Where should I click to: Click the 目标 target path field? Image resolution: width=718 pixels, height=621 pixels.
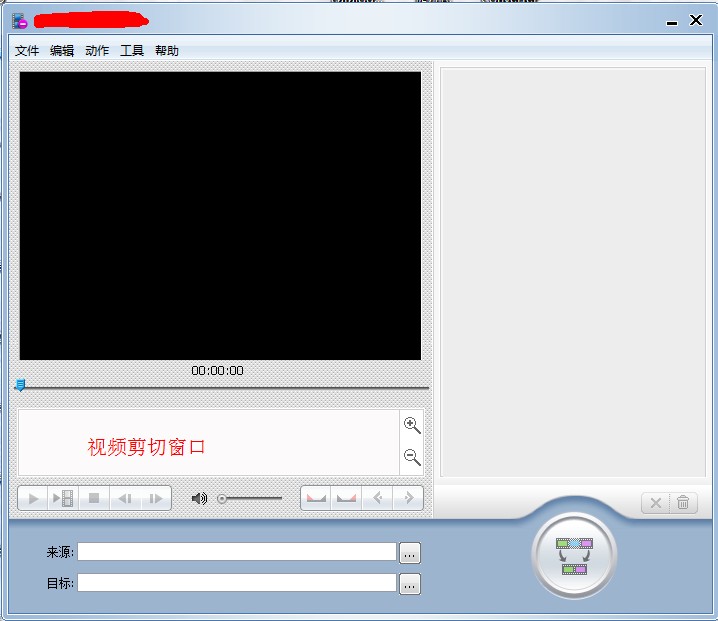(x=237, y=583)
